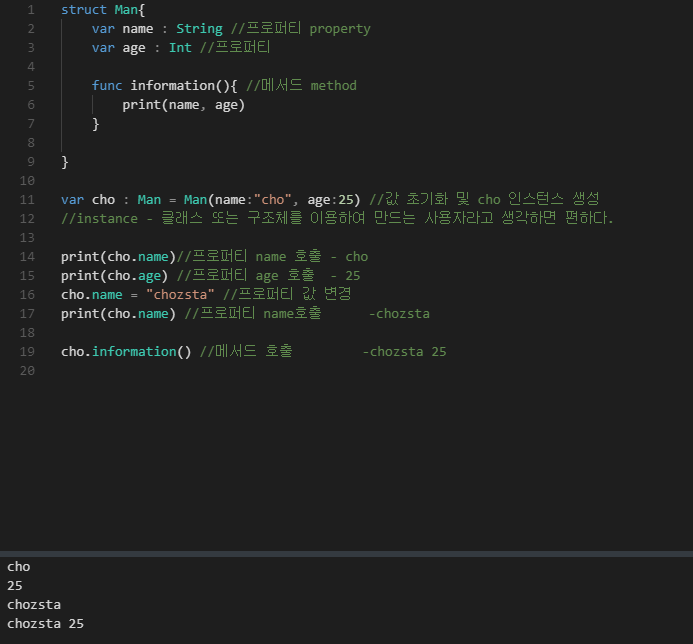
Task: Click the 'String' type on line 2
Action: 199,29
